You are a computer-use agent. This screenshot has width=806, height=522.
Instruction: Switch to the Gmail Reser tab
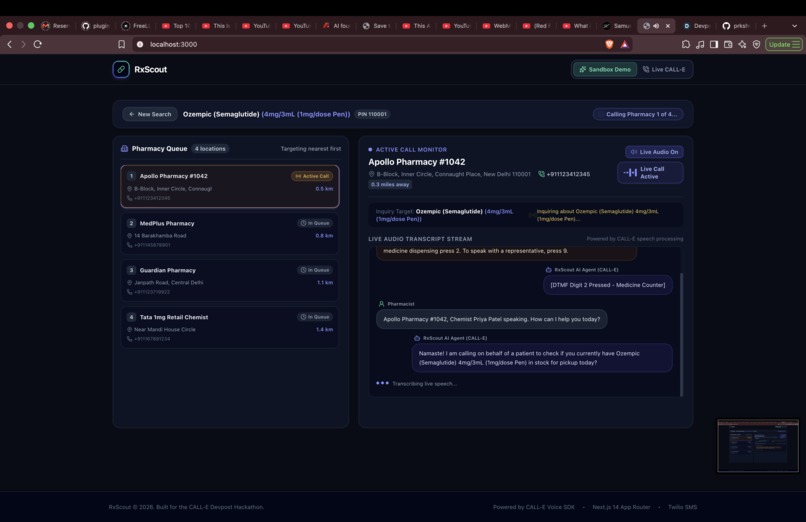(56, 26)
